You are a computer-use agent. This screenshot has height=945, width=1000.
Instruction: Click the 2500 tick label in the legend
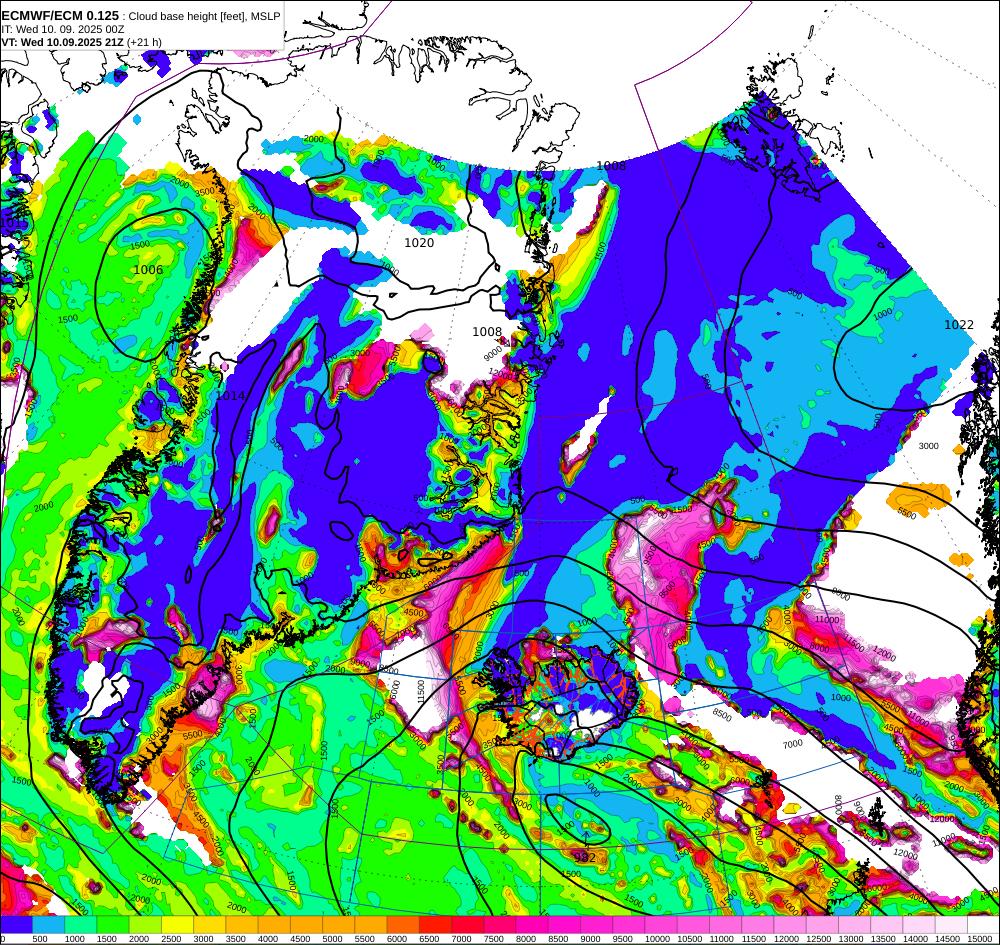[x=171, y=939]
